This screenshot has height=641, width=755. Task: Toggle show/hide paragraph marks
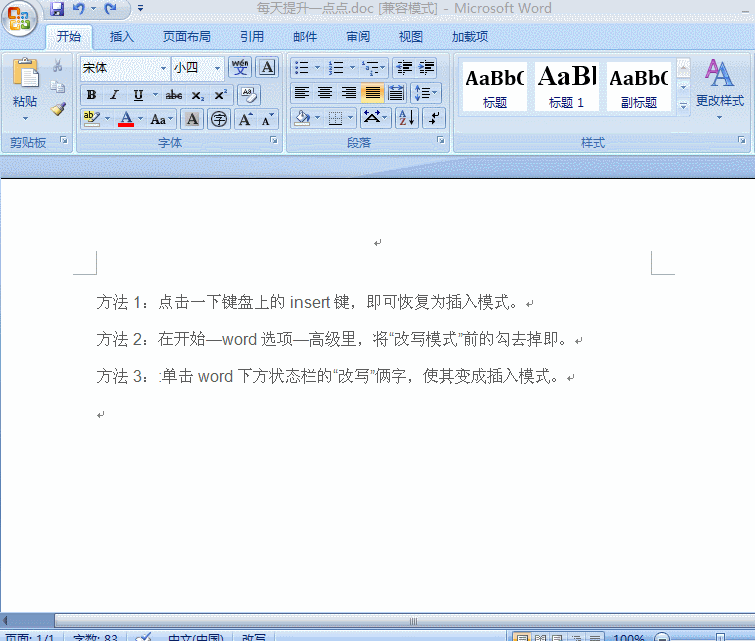coord(434,118)
